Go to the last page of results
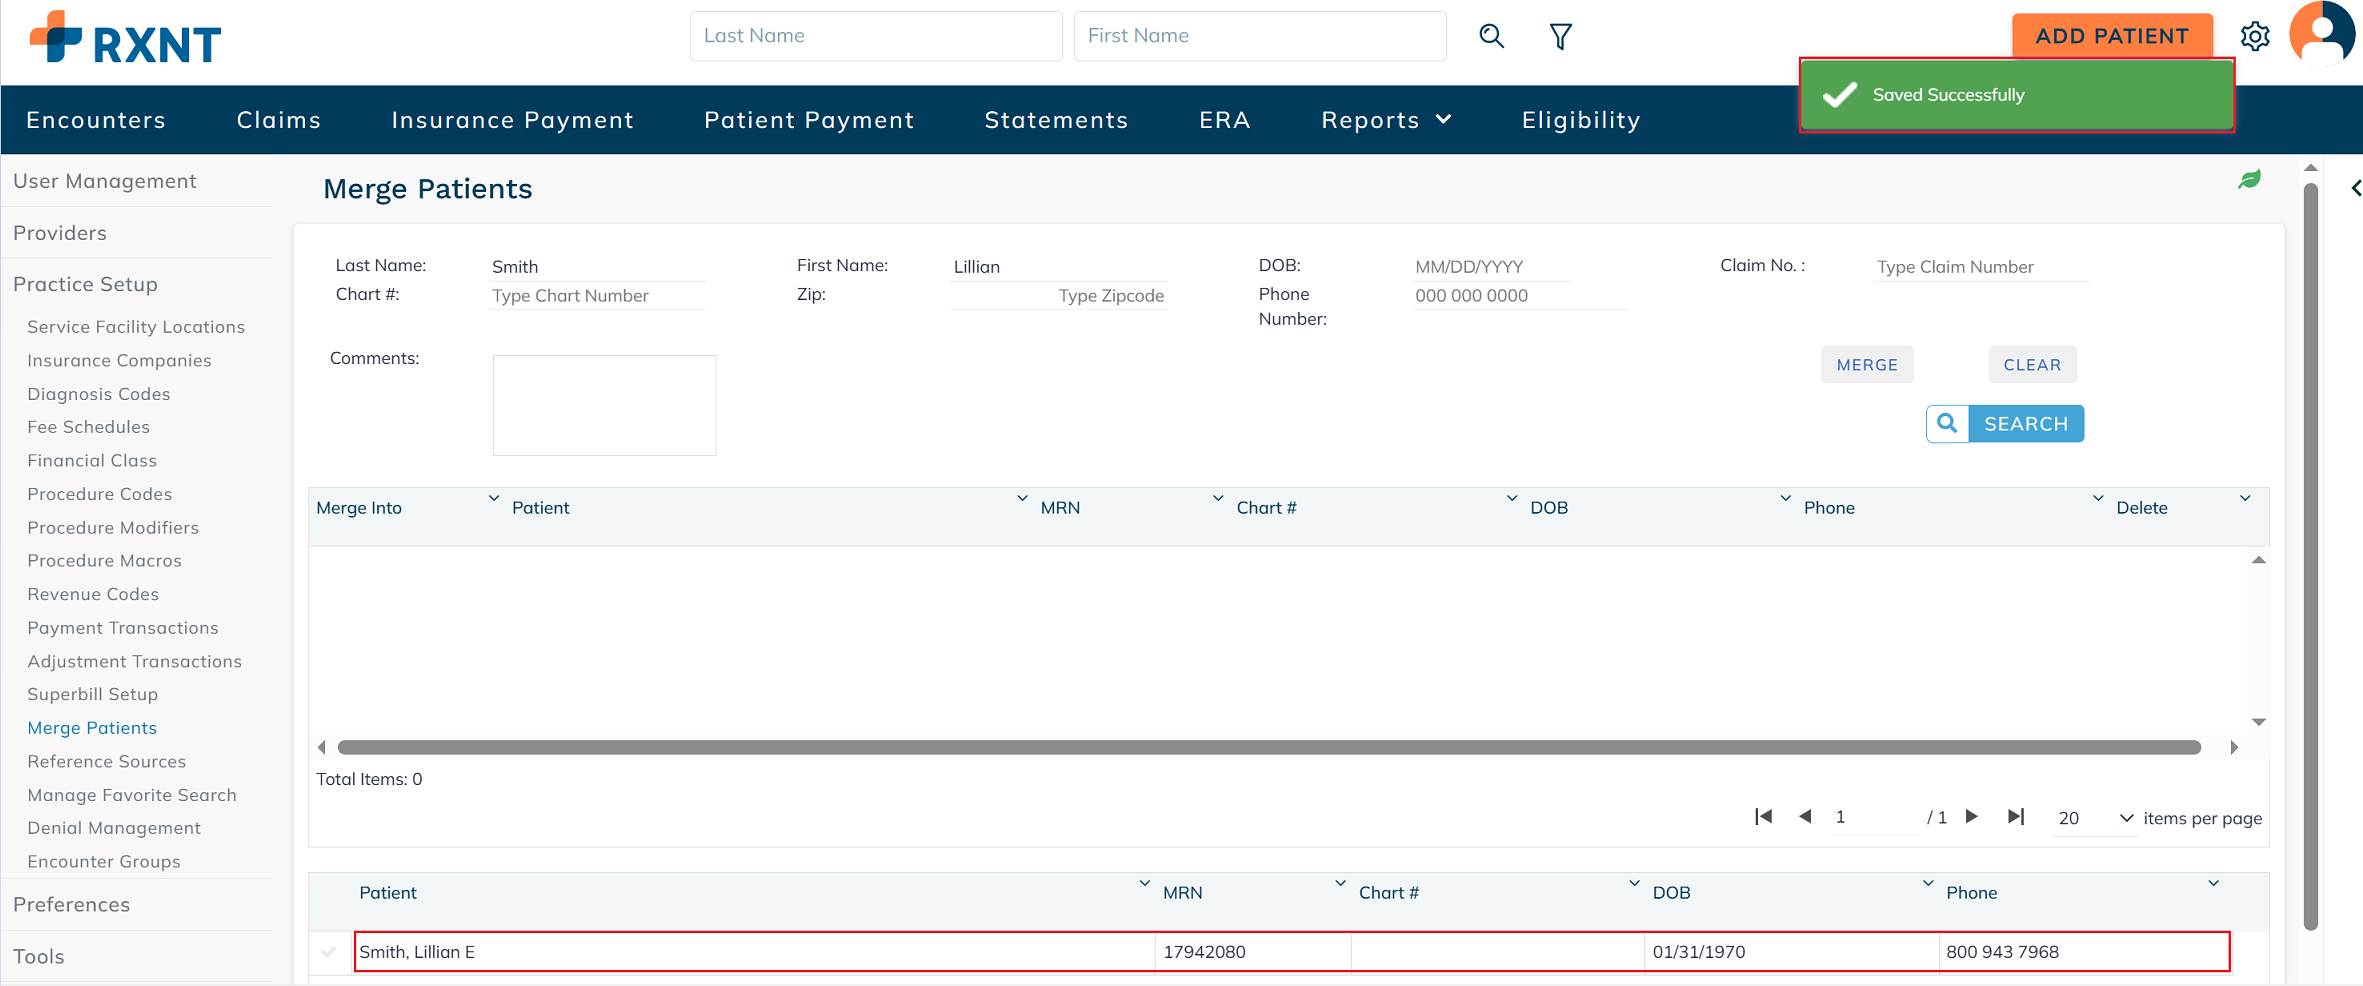 (2016, 817)
